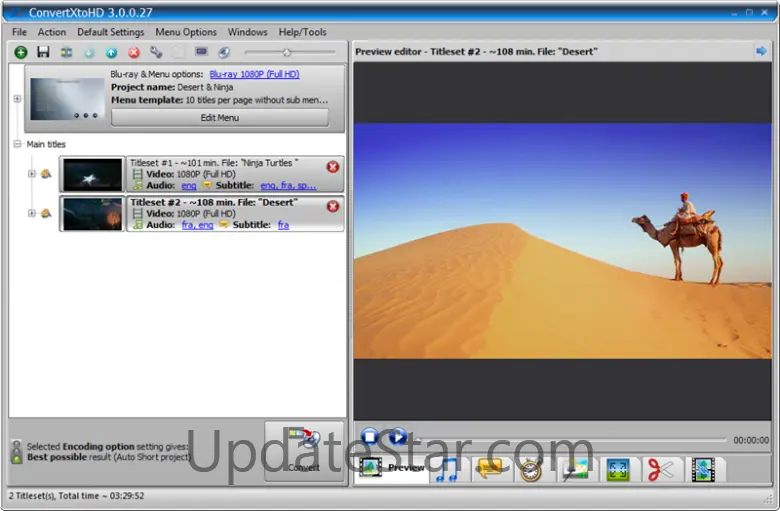
Task: Open the Windows menu
Action: tap(247, 32)
